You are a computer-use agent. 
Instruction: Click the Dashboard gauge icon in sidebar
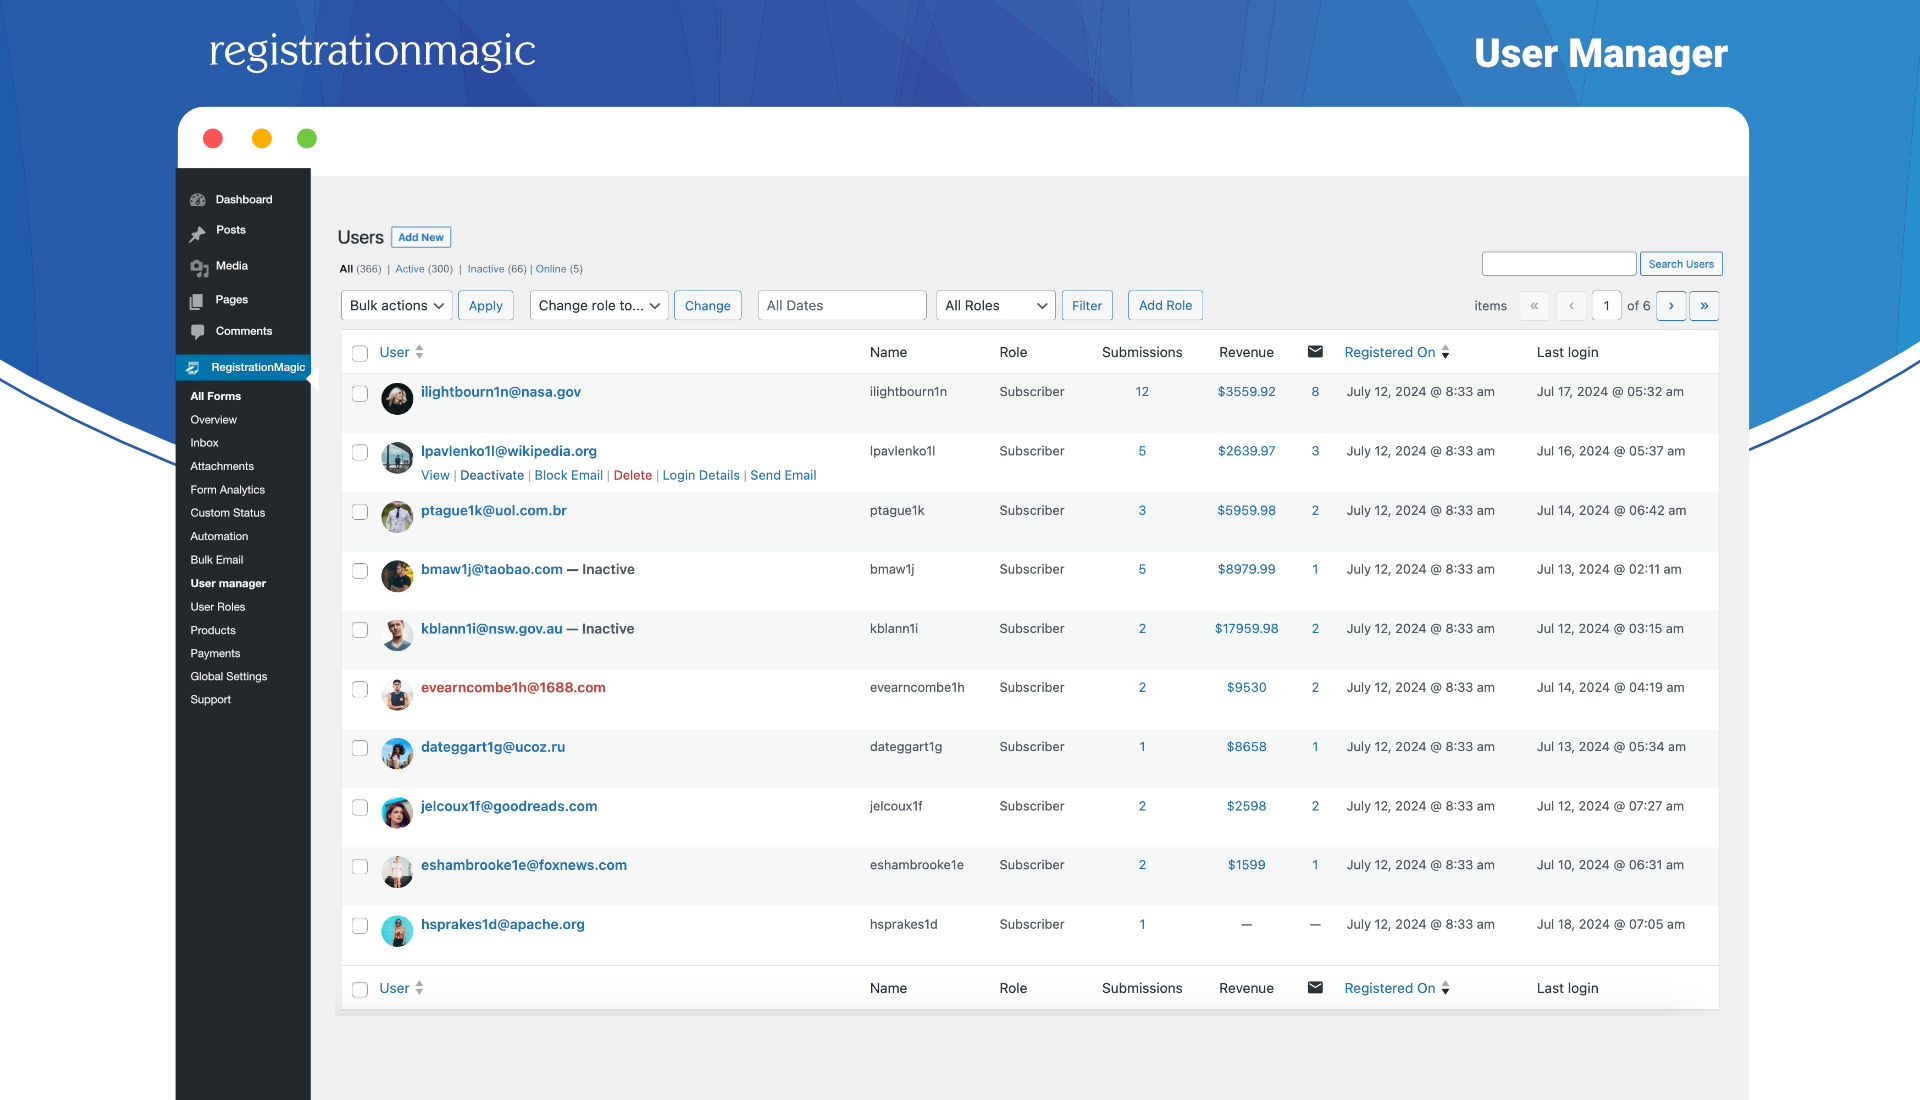click(198, 200)
